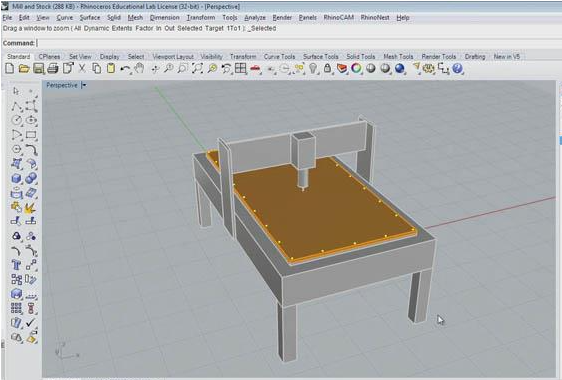
Task: Save the model with floppy disk icon
Action: pyautogui.click(x=38, y=68)
